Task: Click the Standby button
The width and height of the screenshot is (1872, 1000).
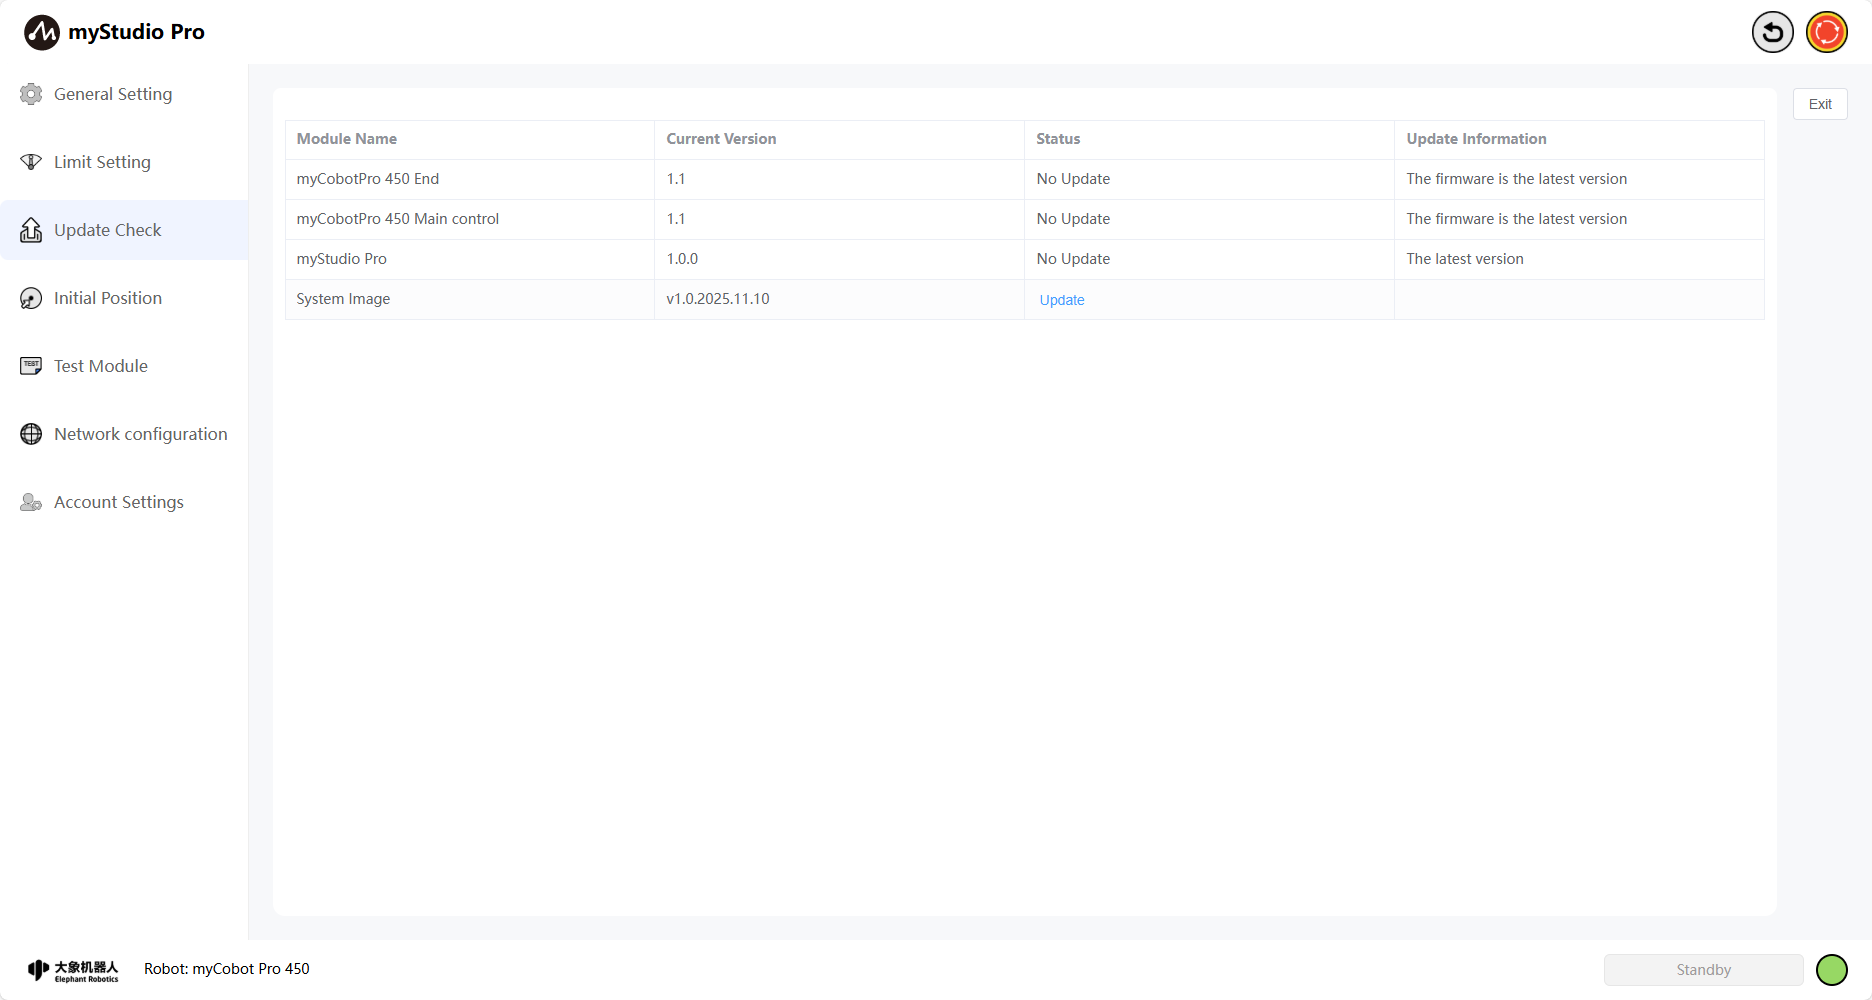Action: click(1703, 970)
